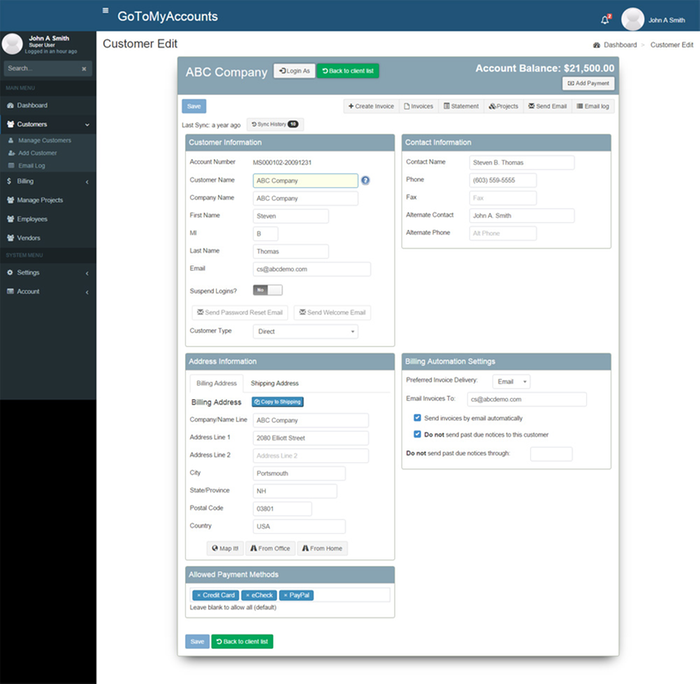Click the Add Payment button

tap(588, 83)
